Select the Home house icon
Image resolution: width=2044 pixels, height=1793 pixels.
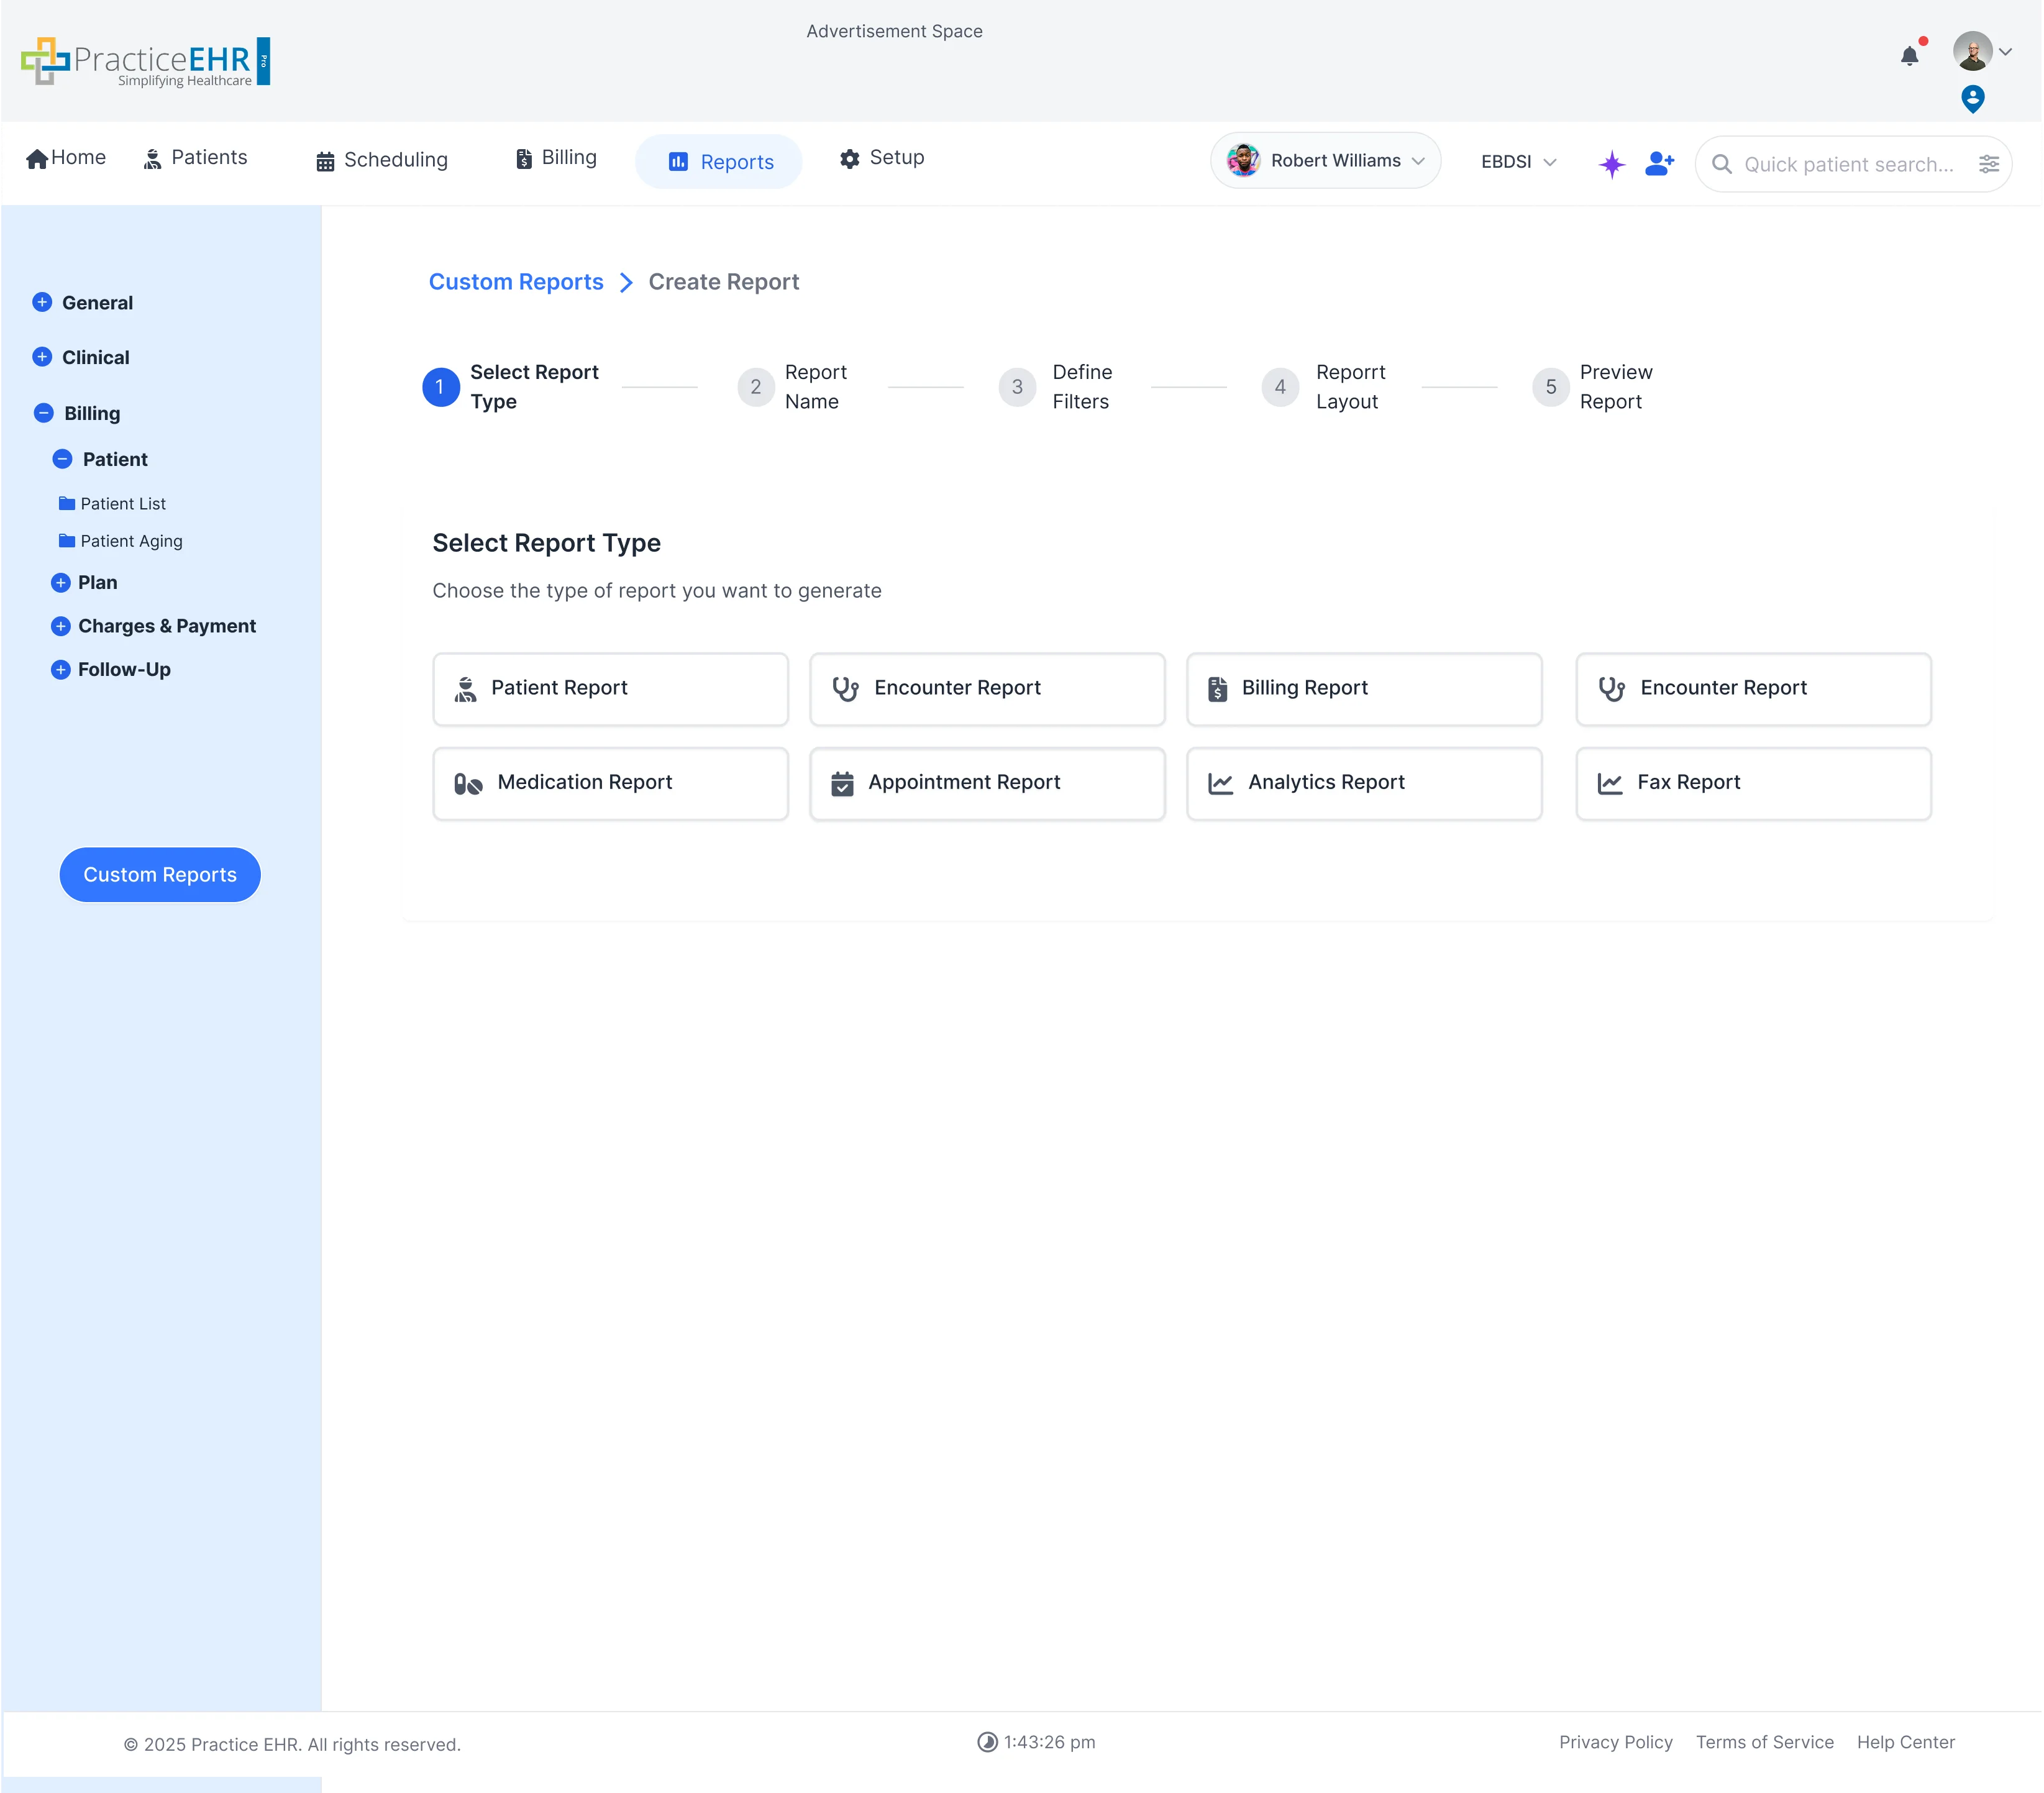pos(38,157)
